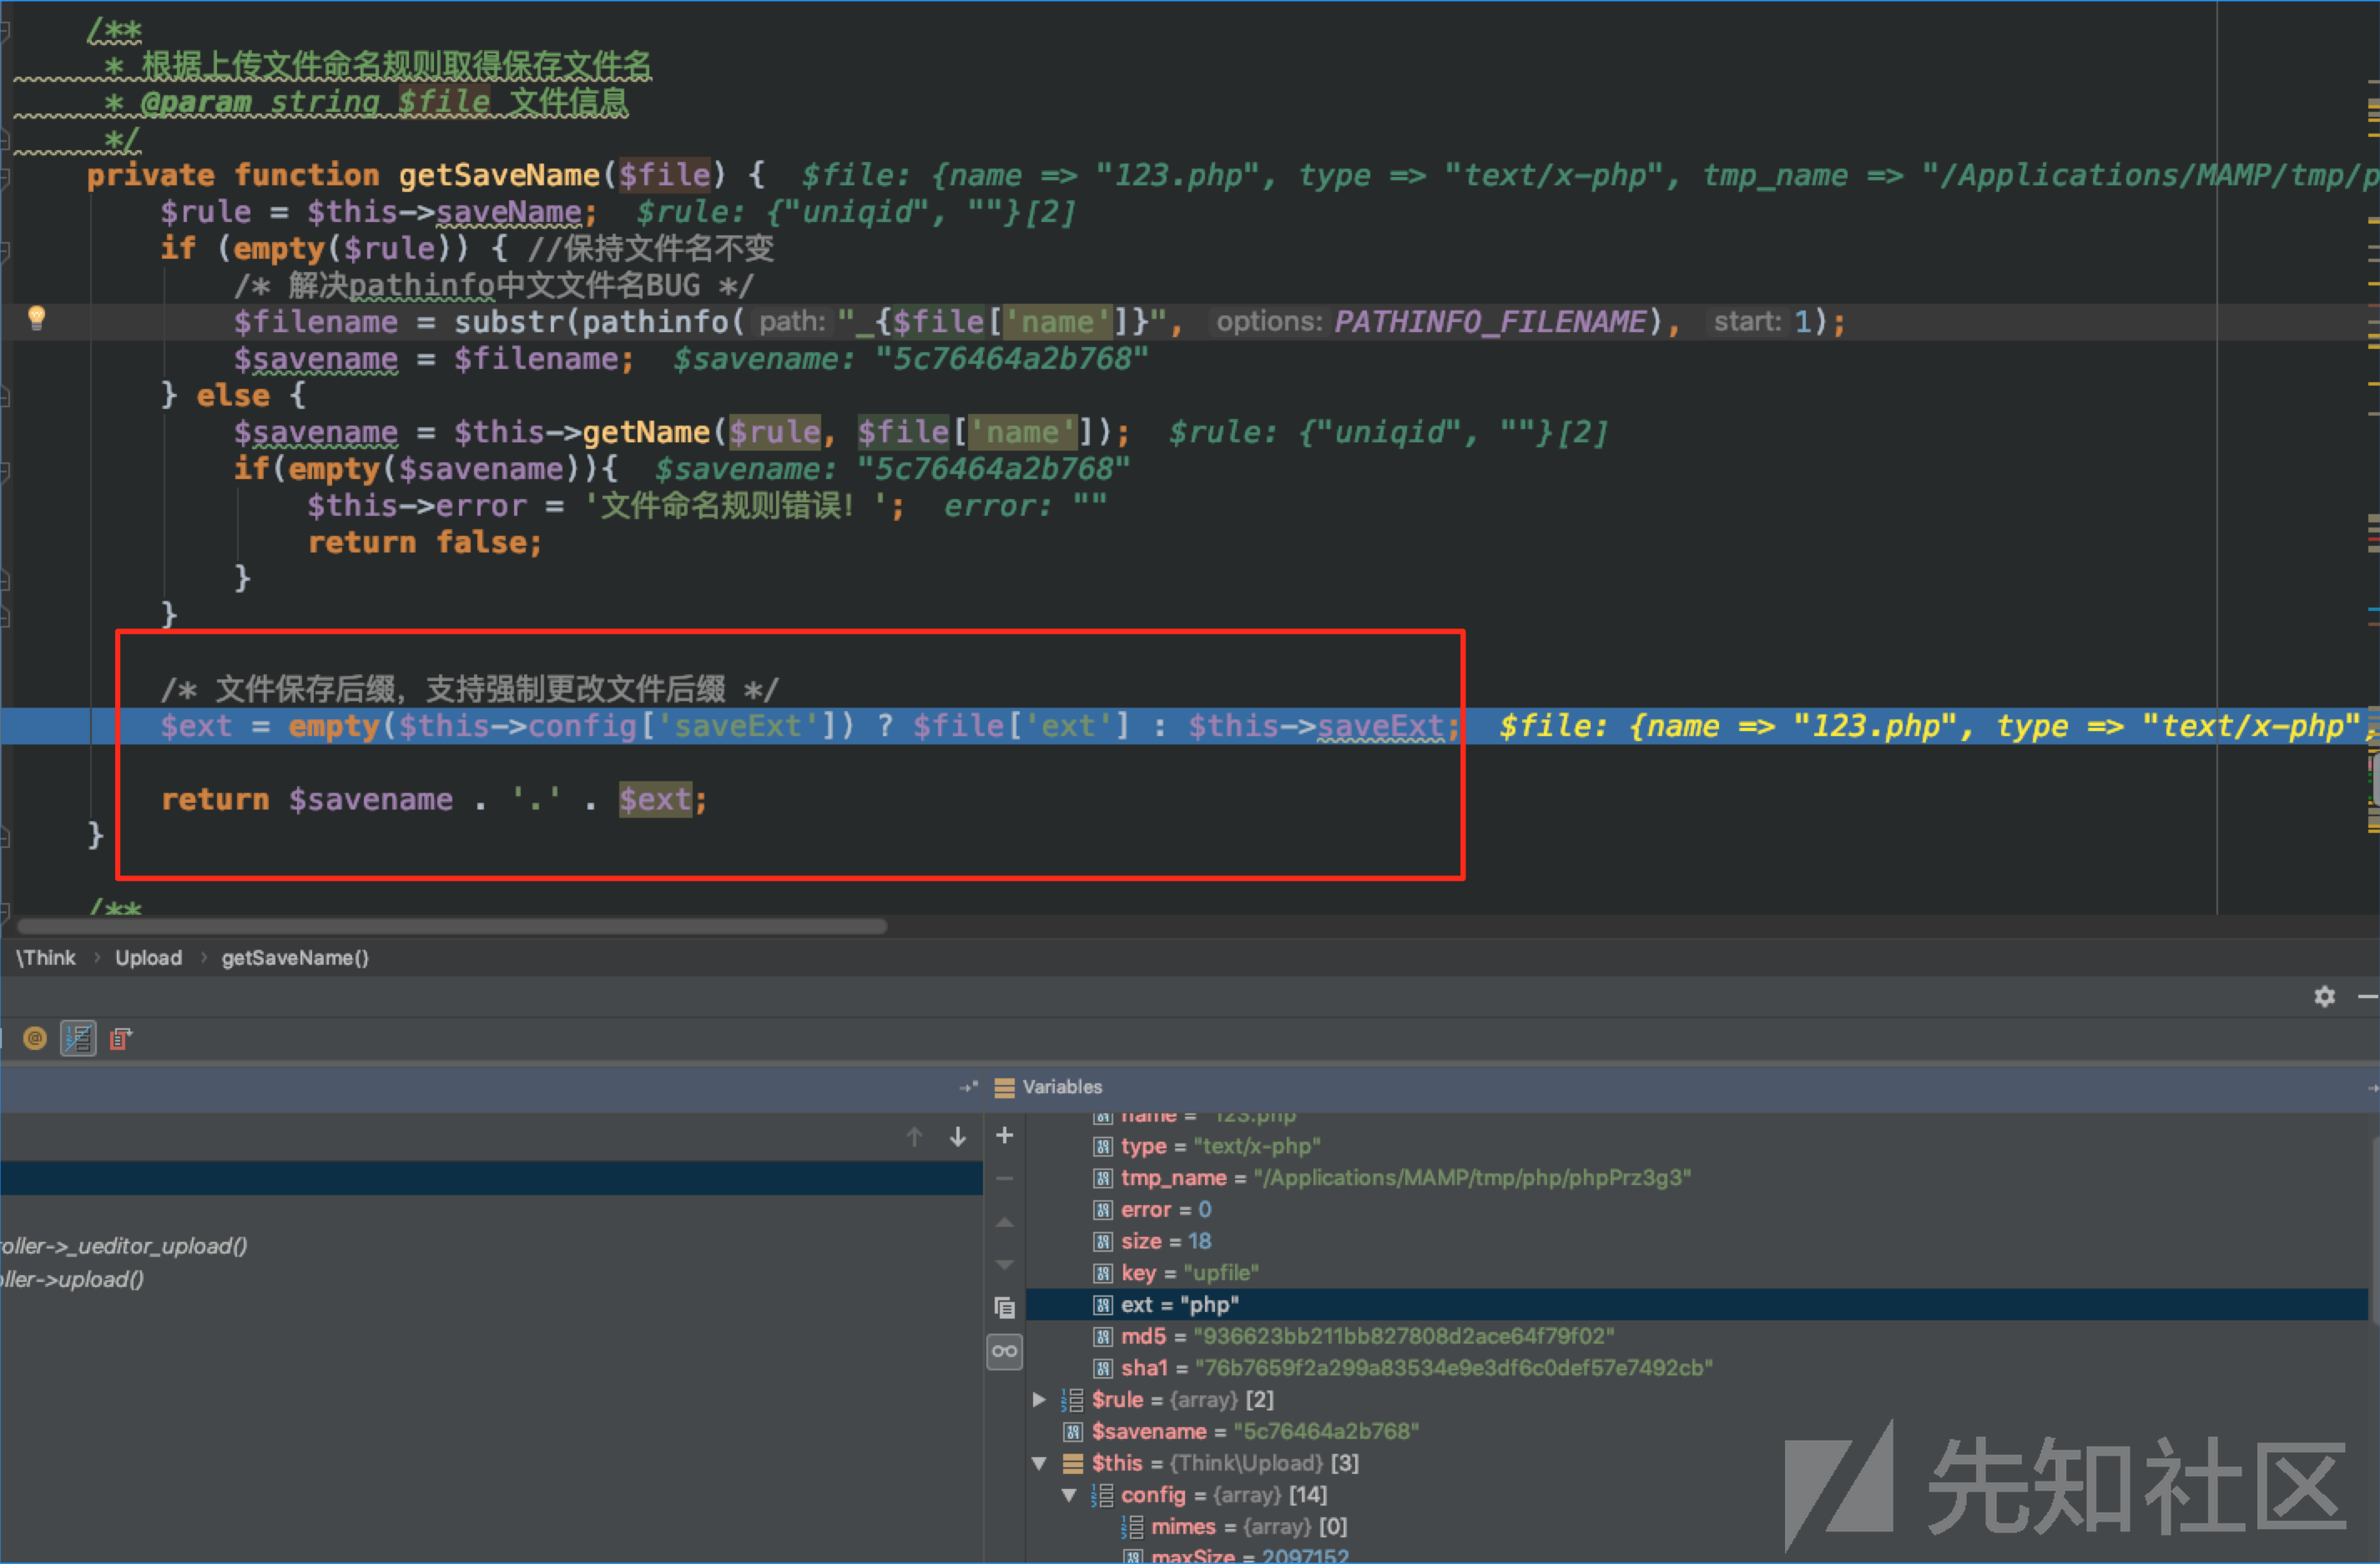Click the getSaveName() breadcrumb item
This screenshot has height=1564, width=2380.
point(295,958)
